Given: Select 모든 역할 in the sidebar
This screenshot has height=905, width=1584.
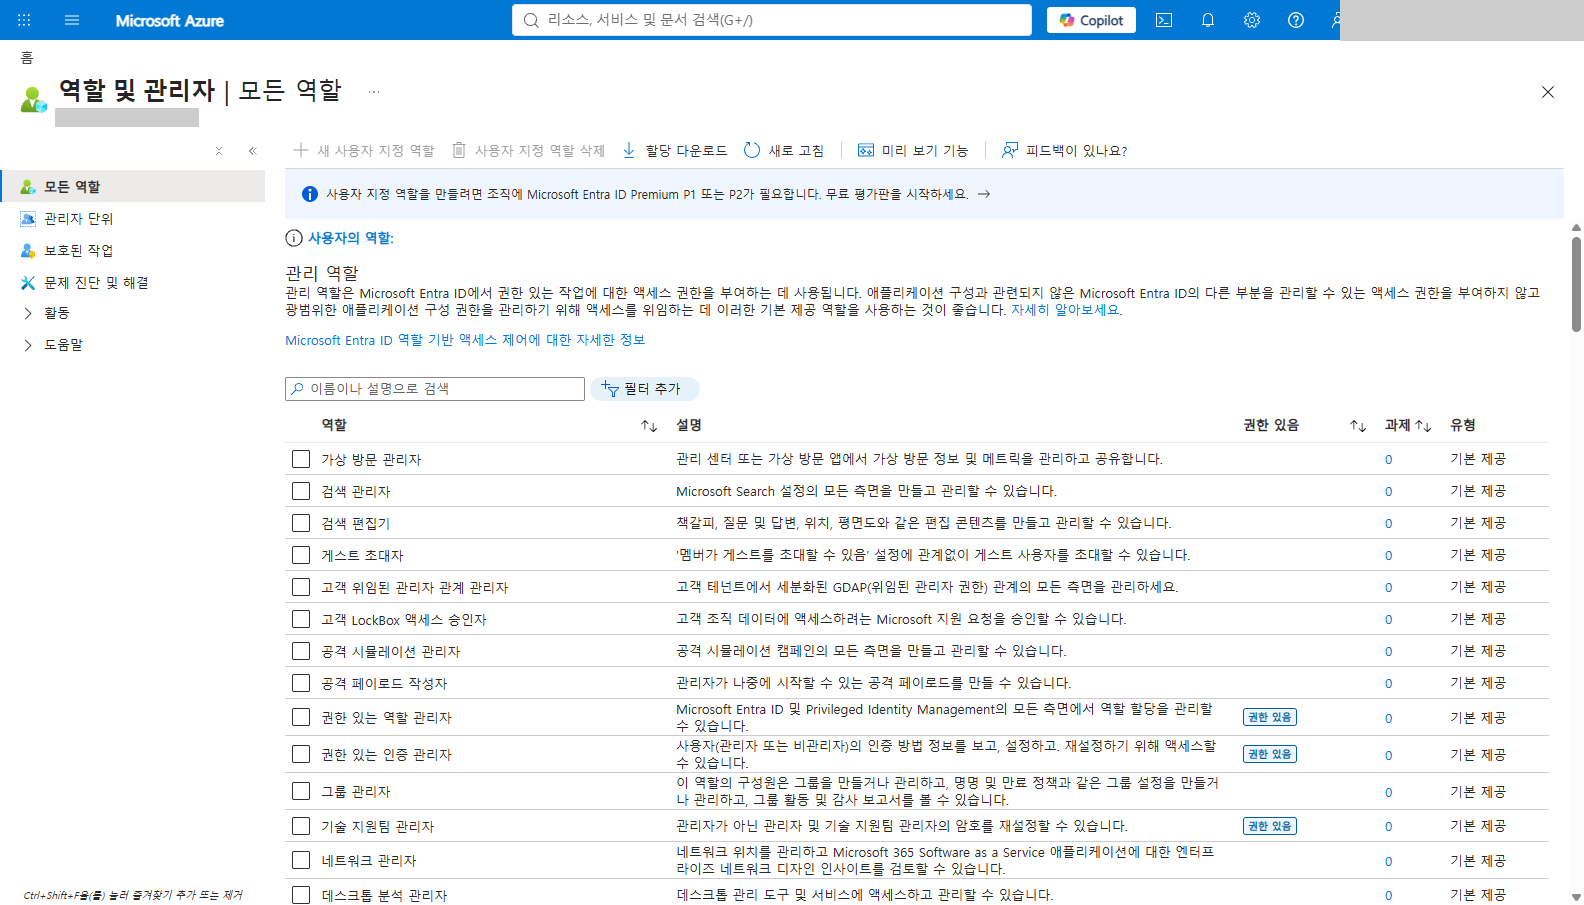Looking at the screenshot, I should click(x=133, y=186).
